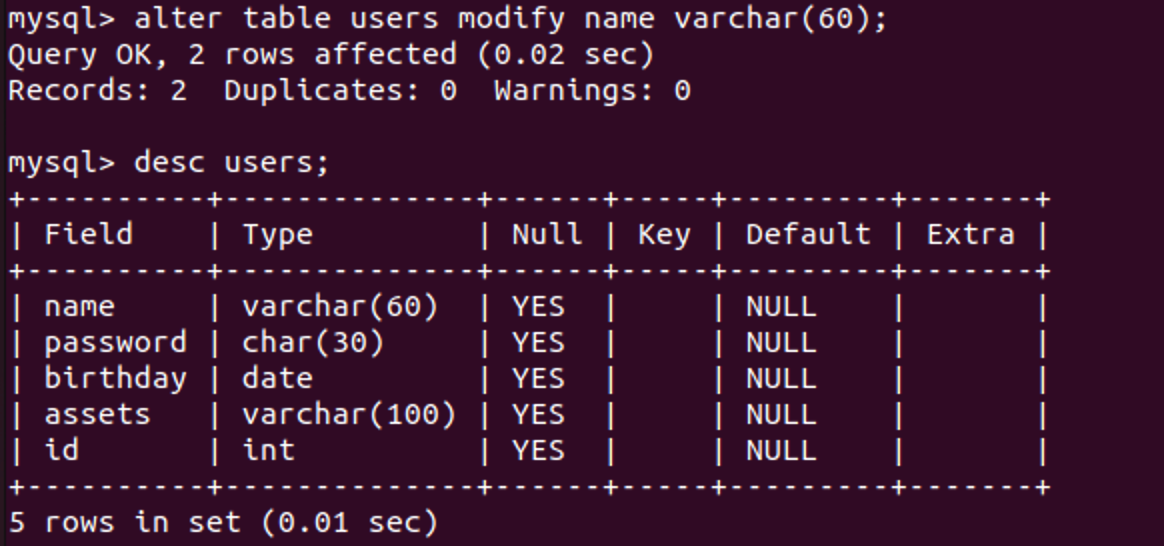Click the "Duplicates: 0" text
The image size is (1164, 546).
point(340,91)
